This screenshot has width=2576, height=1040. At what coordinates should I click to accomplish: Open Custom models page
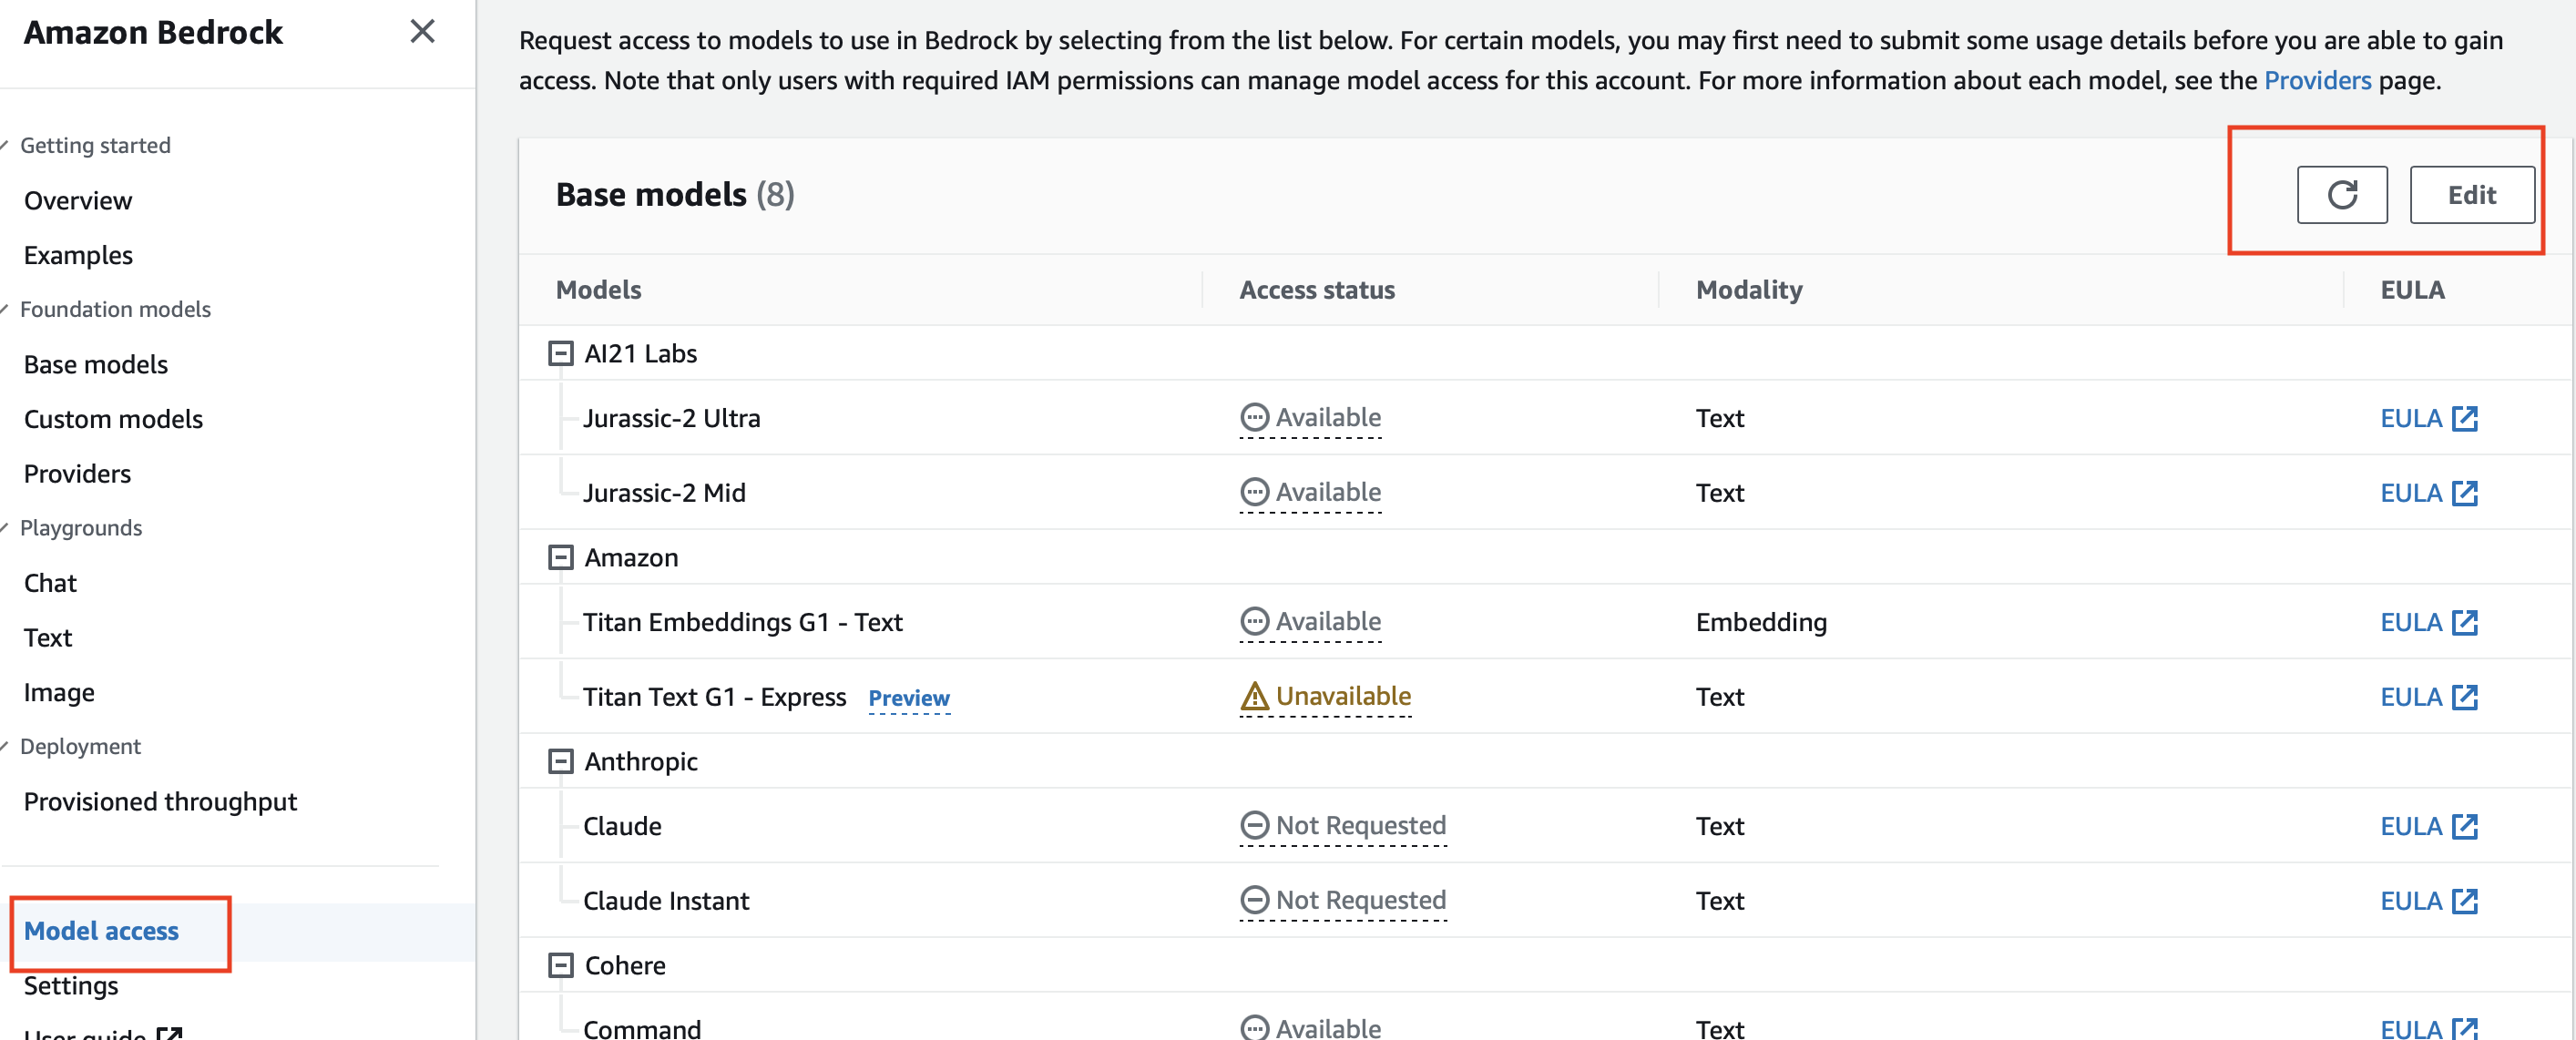click(113, 420)
